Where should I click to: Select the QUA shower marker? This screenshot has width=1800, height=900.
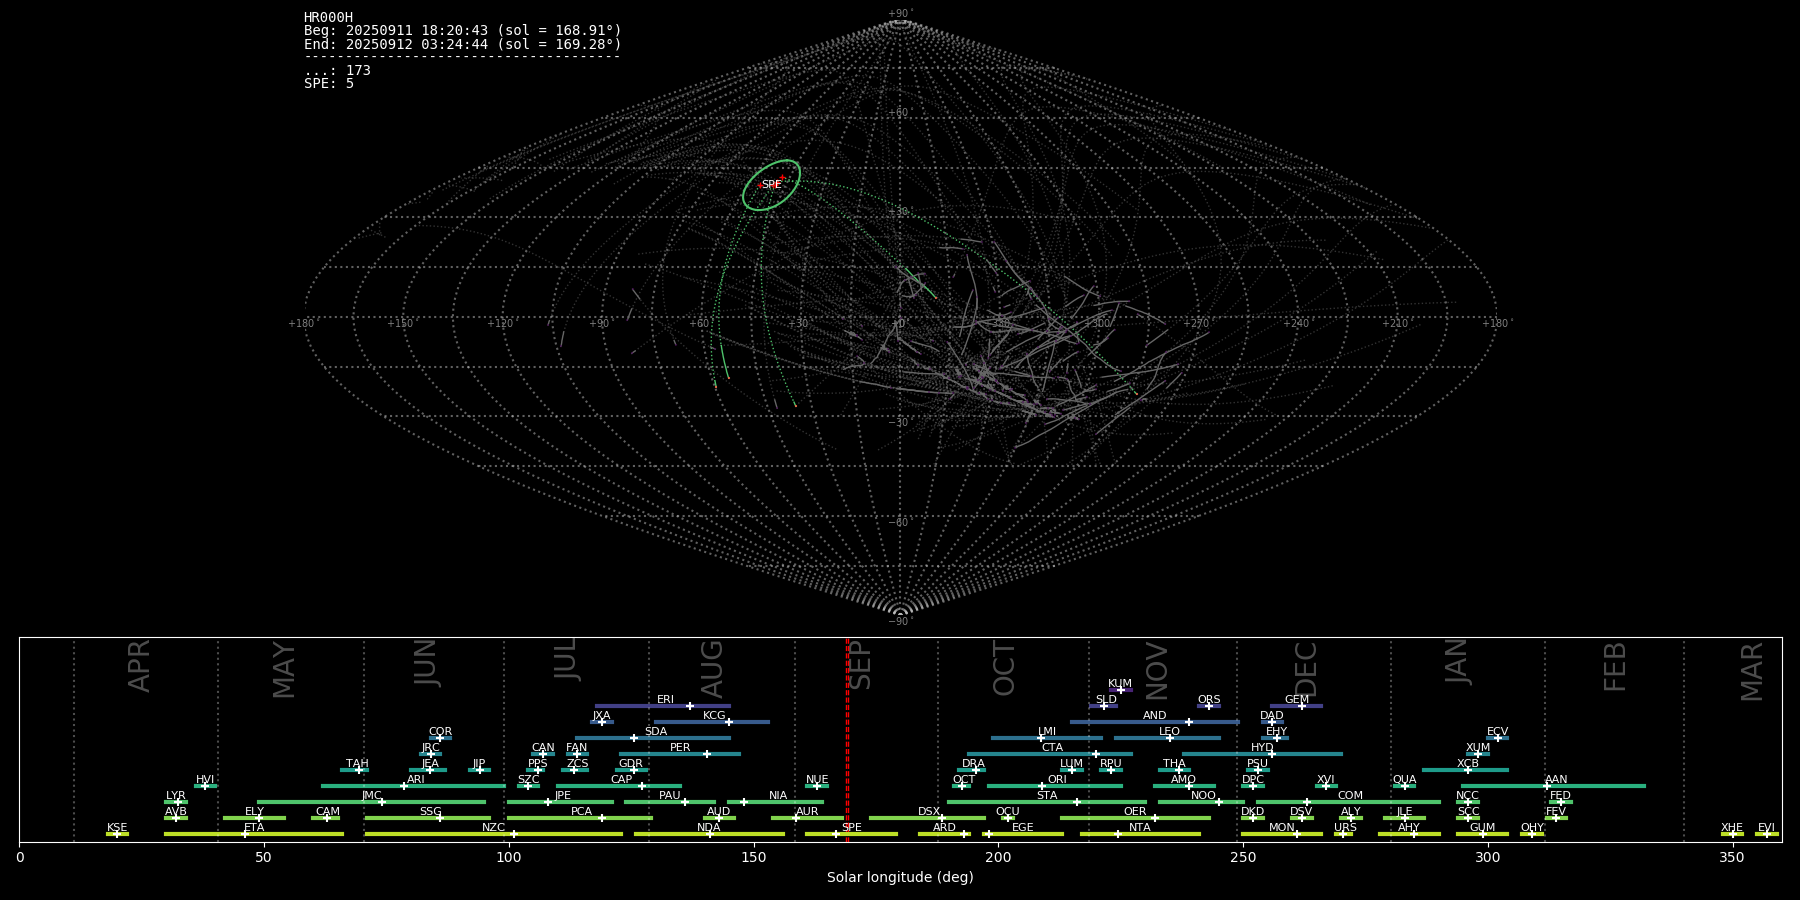click(x=1404, y=786)
